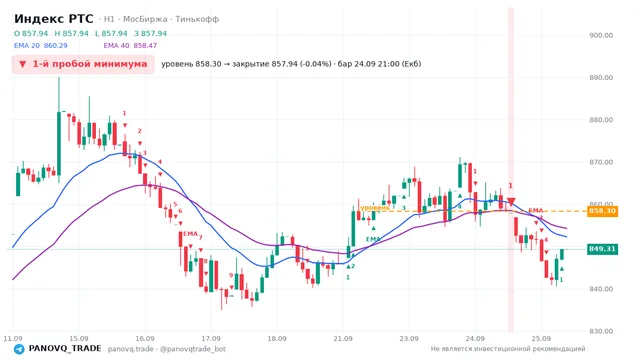This screenshot has width=640, height=360.
Task: Click the EMA 20 860.29 legend
Action: pos(40,46)
